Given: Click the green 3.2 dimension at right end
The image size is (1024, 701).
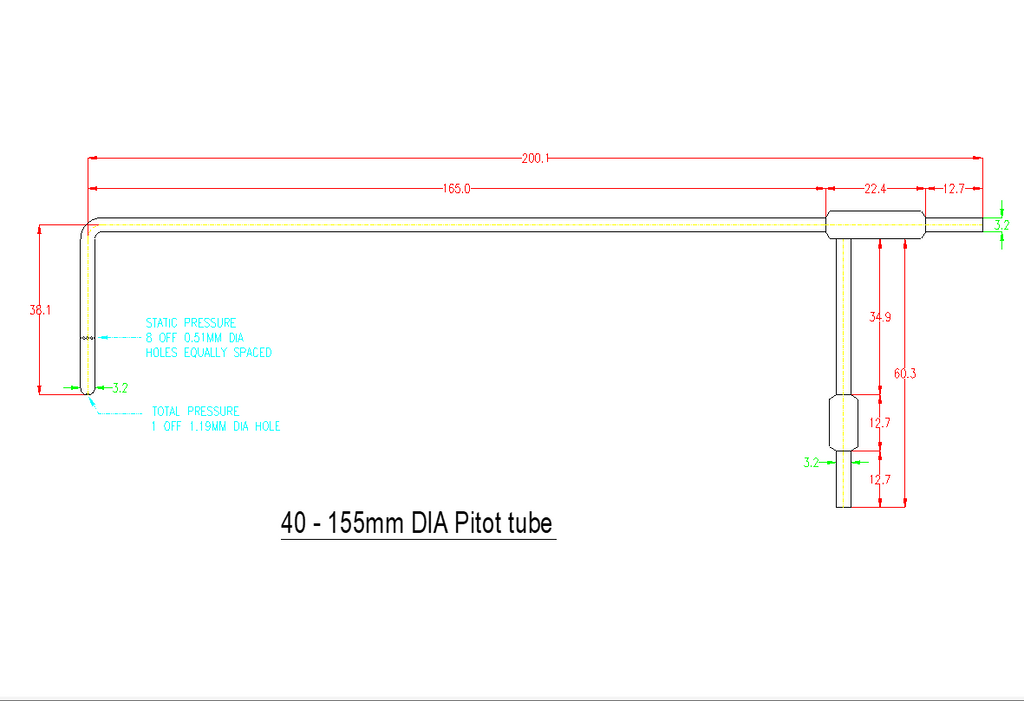Looking at the screenshot, I should click(x=1002, y=225).
